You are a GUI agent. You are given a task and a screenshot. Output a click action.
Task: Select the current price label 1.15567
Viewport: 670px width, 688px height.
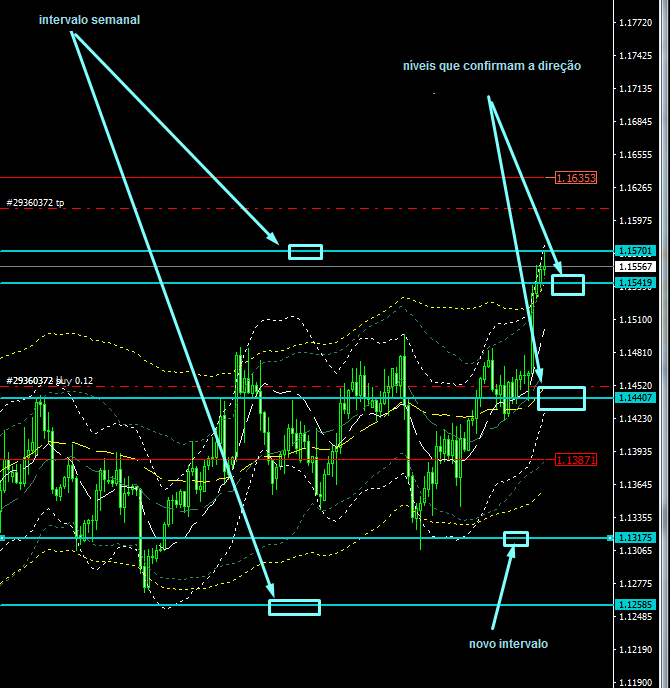coord(636,267)
